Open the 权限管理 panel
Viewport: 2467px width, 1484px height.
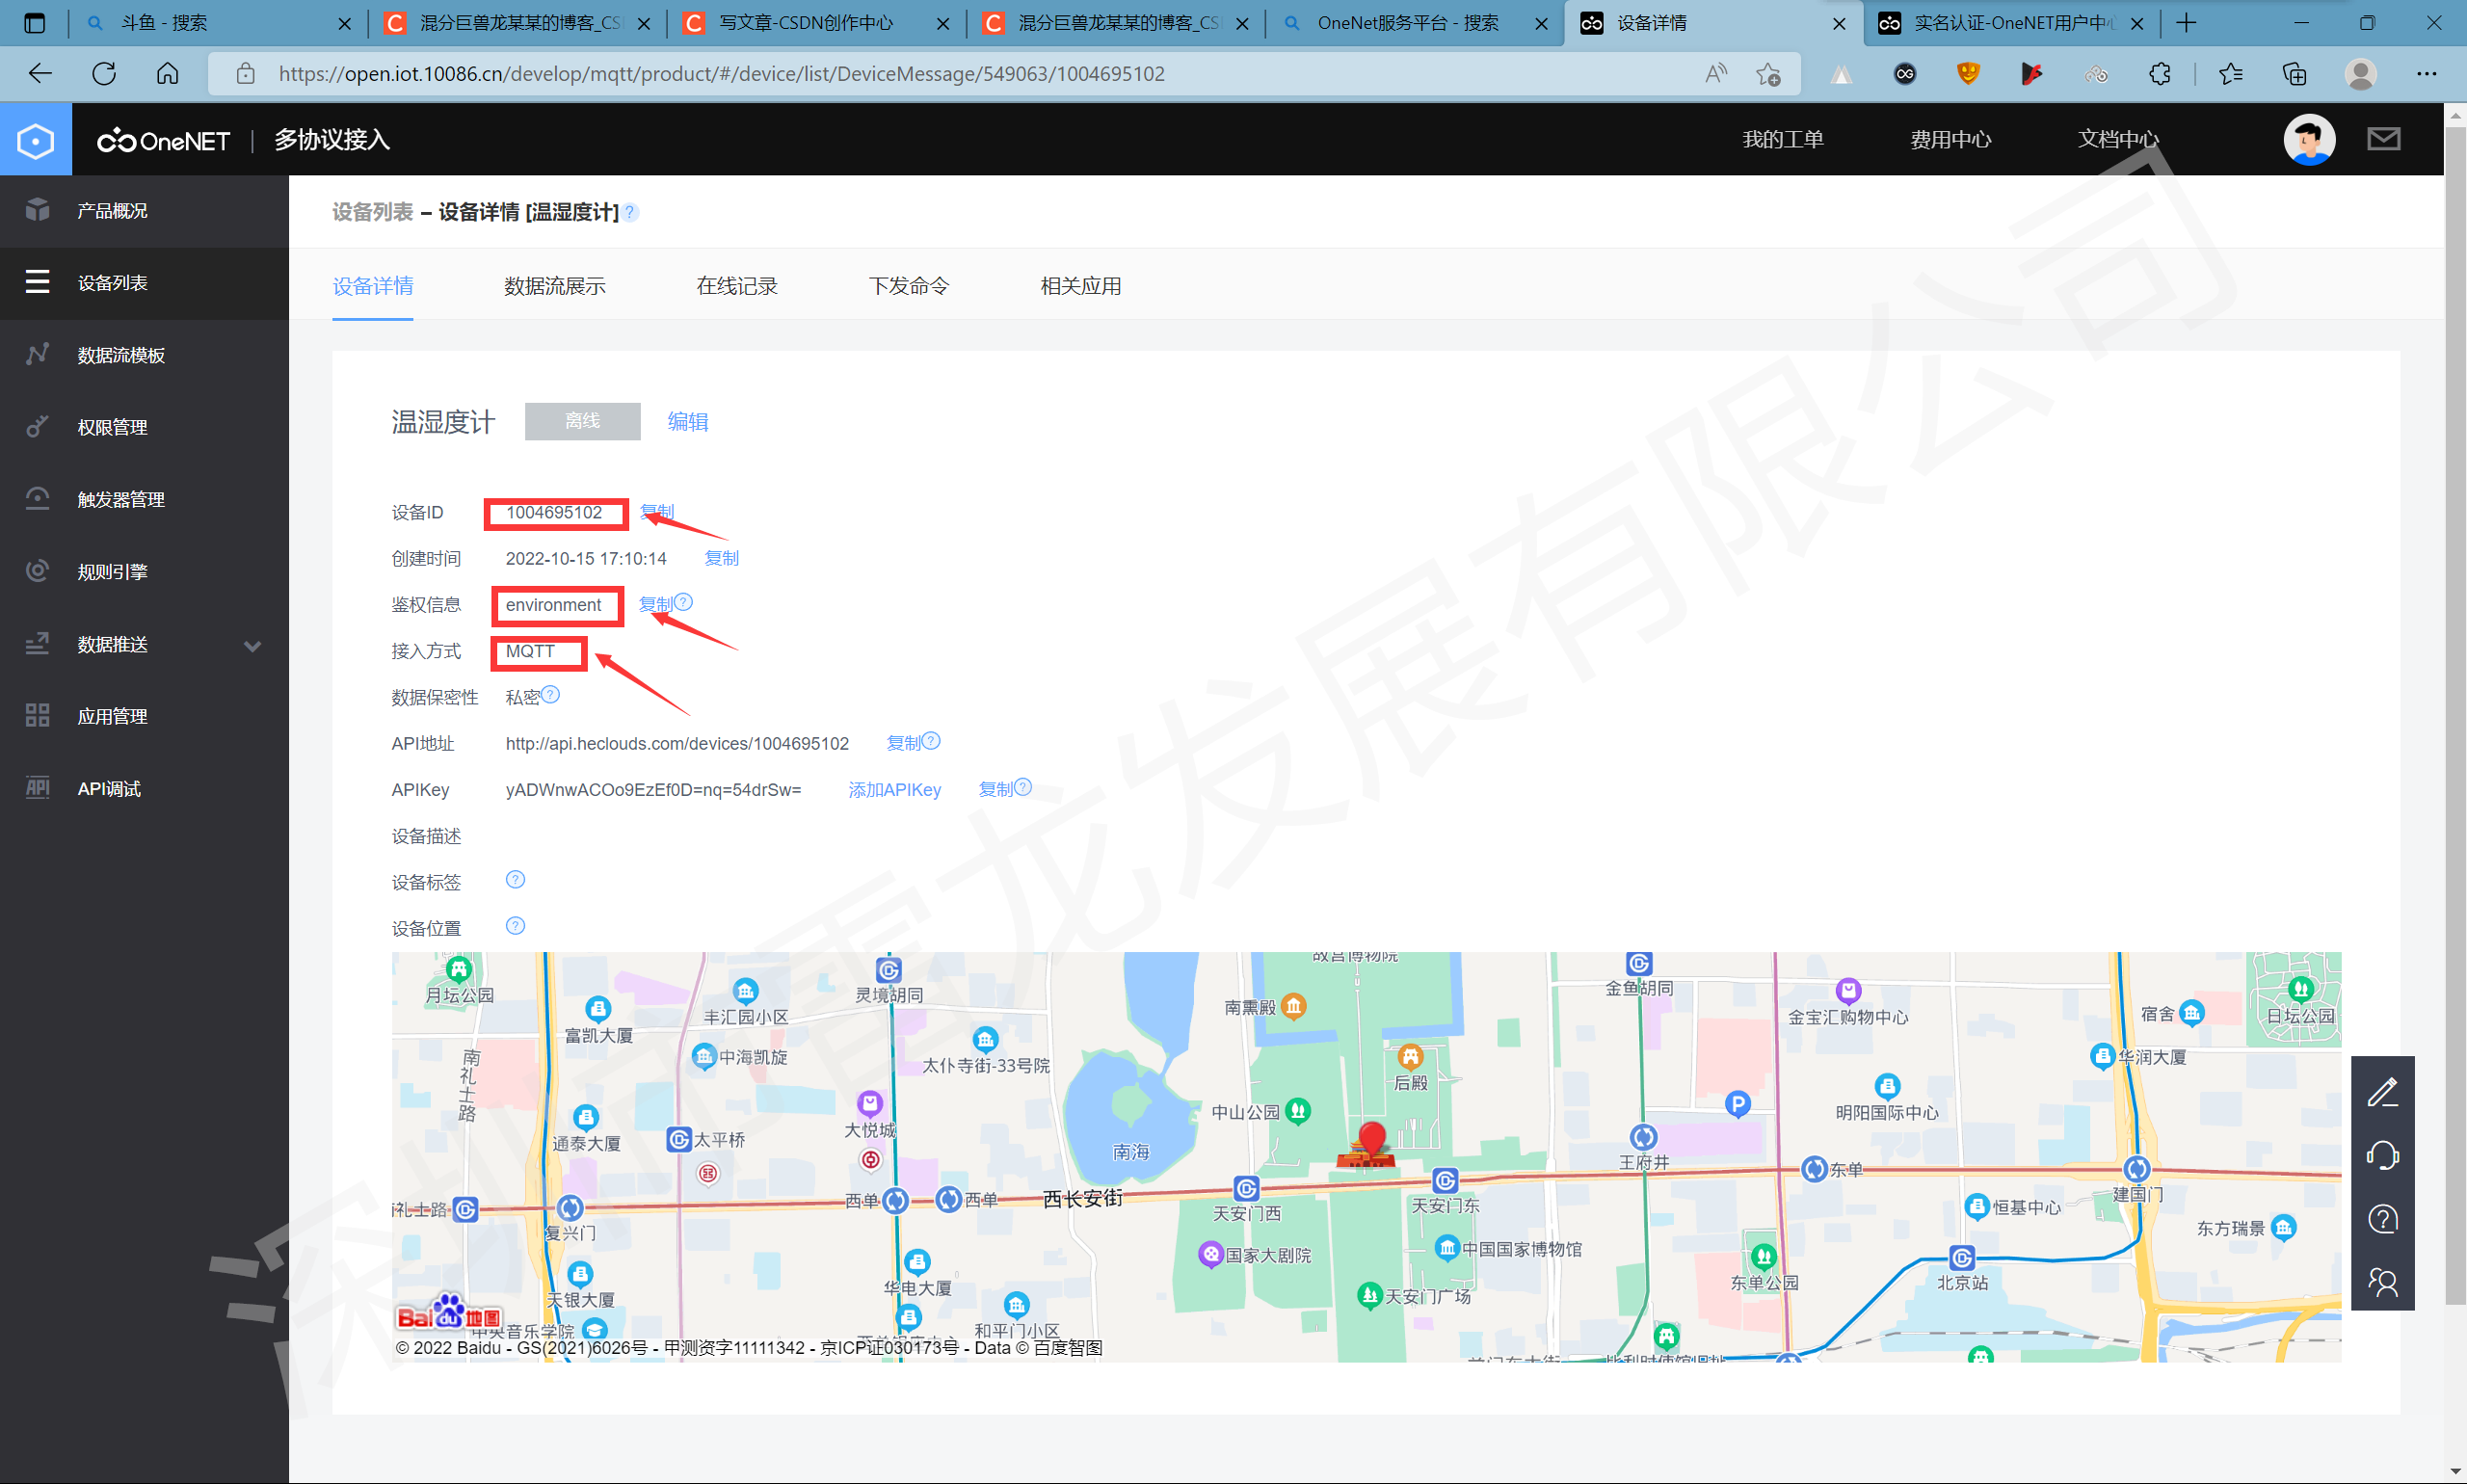[112, 426]
